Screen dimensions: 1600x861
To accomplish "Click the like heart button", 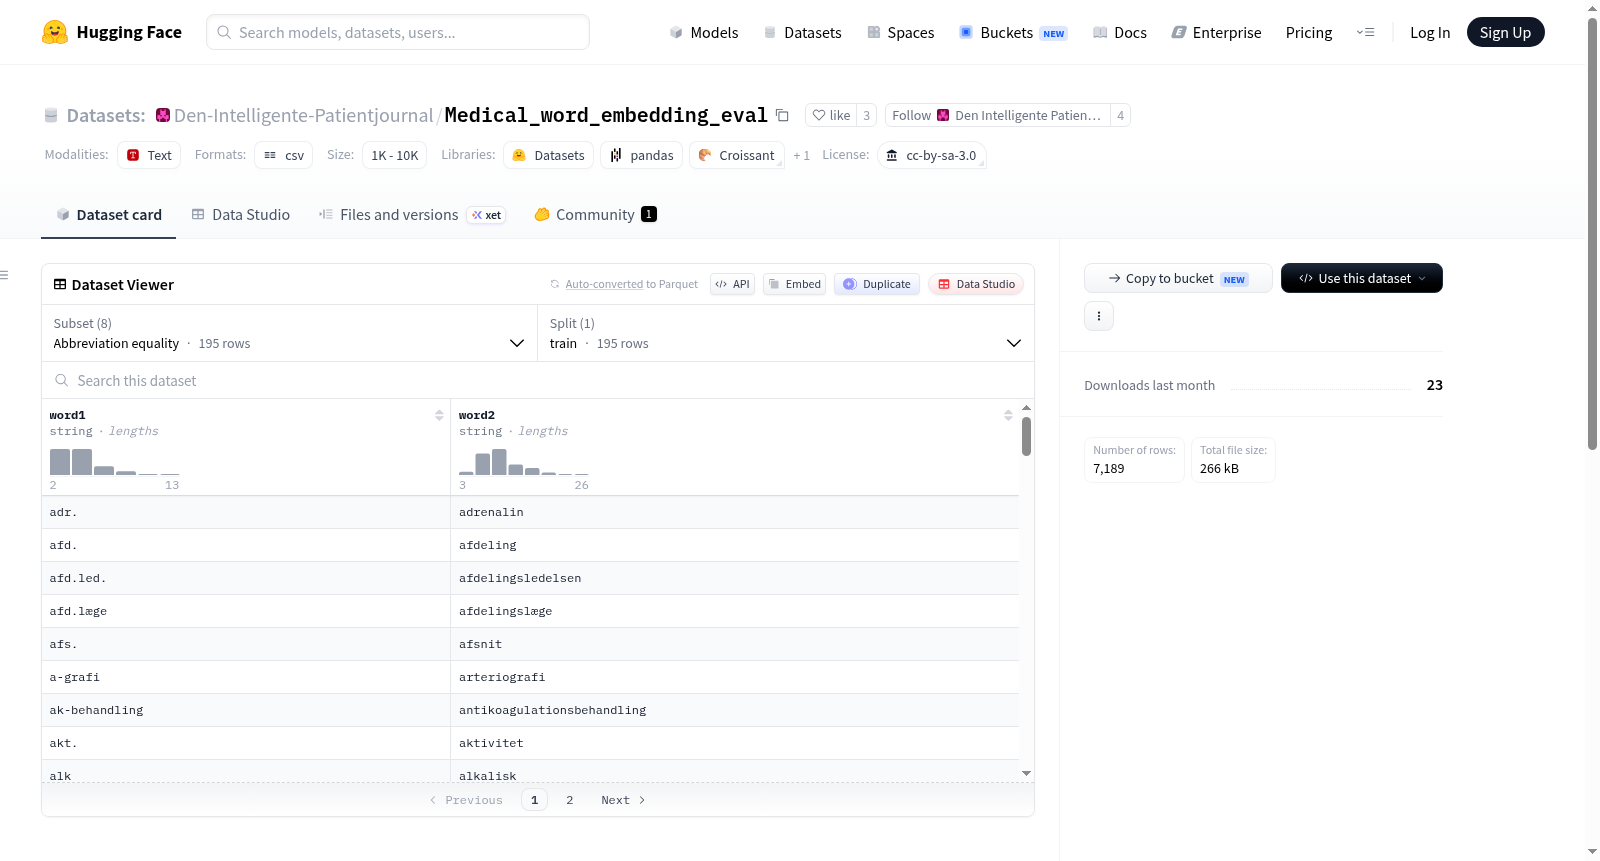I will pos(831,116).
